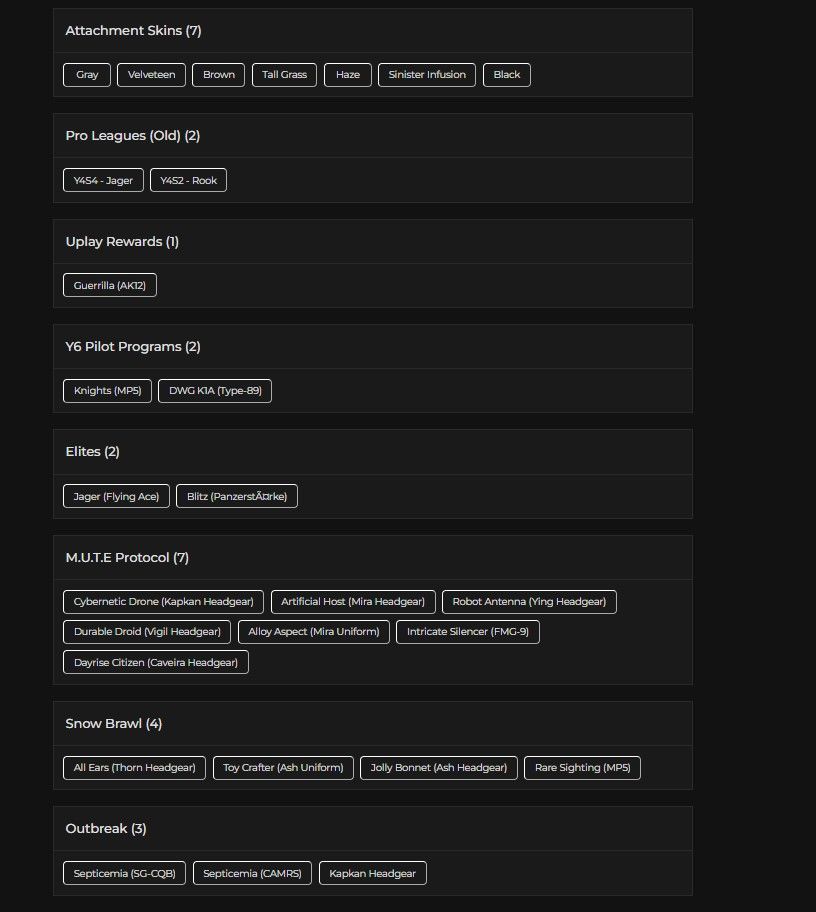Screen dimensions: 816x912
Task: Select Jolly Bonnet (Ash Headgear) tag
Action: click(439, 768)
